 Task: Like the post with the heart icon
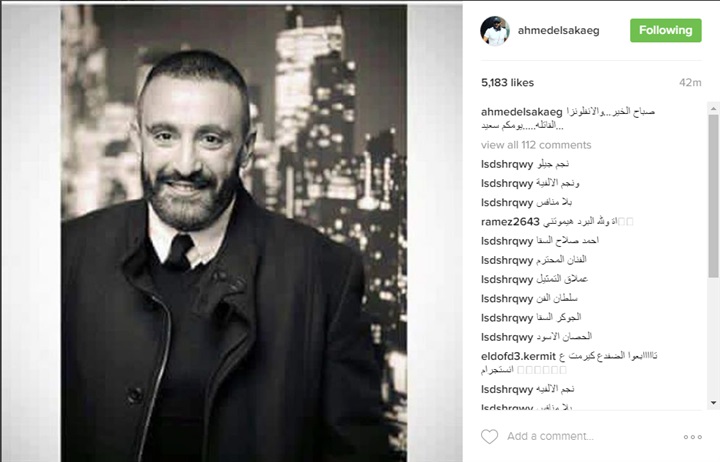pos(489,436)
